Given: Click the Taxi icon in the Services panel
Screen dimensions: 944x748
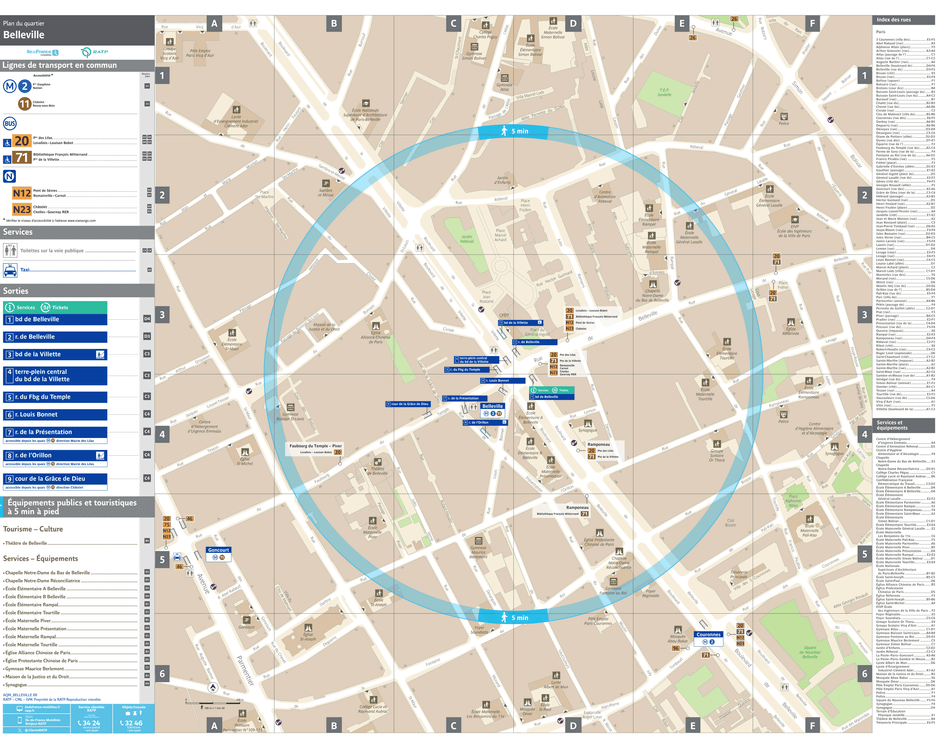Looking at the screenshot, I should (10, 269).
